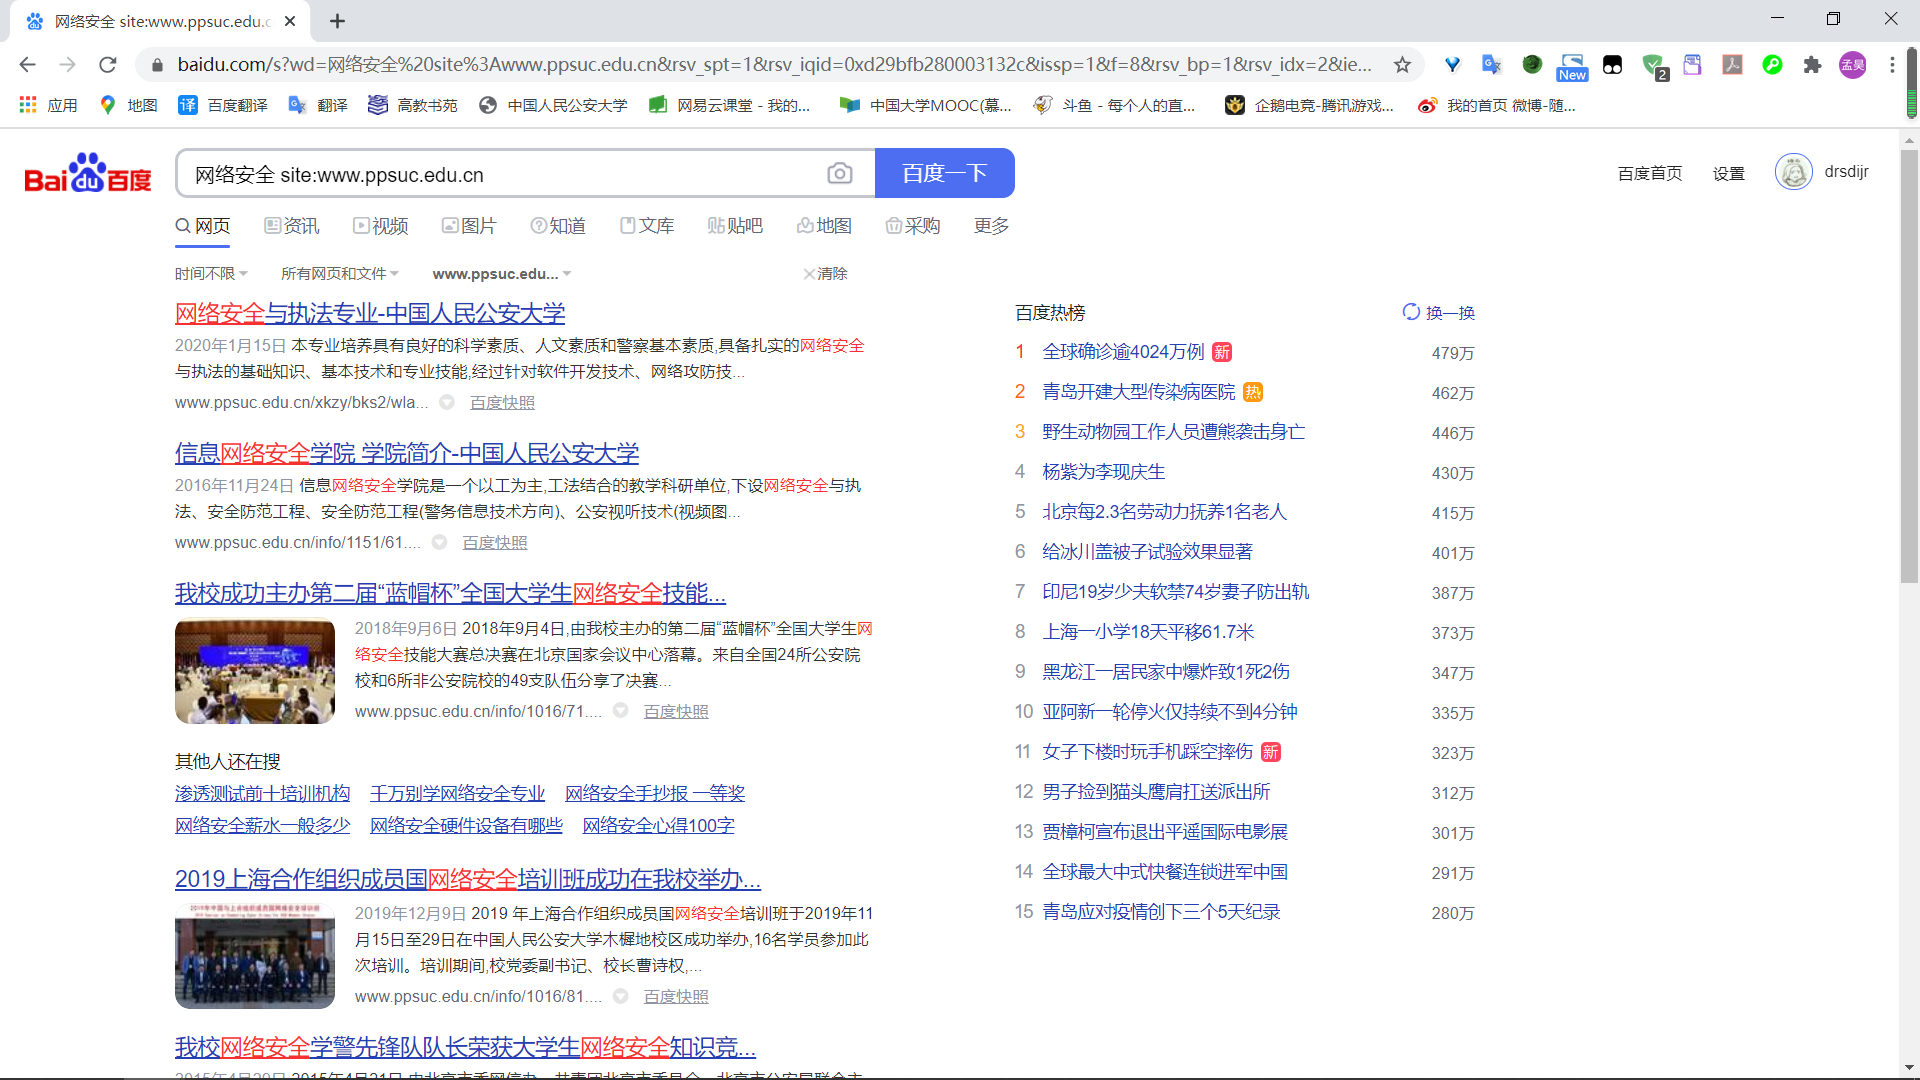This screenshot has height=1080, width=1920.
Task: Open 网易云课堂 bookmark
Action: pyautogui.click(x=729, y=105)
